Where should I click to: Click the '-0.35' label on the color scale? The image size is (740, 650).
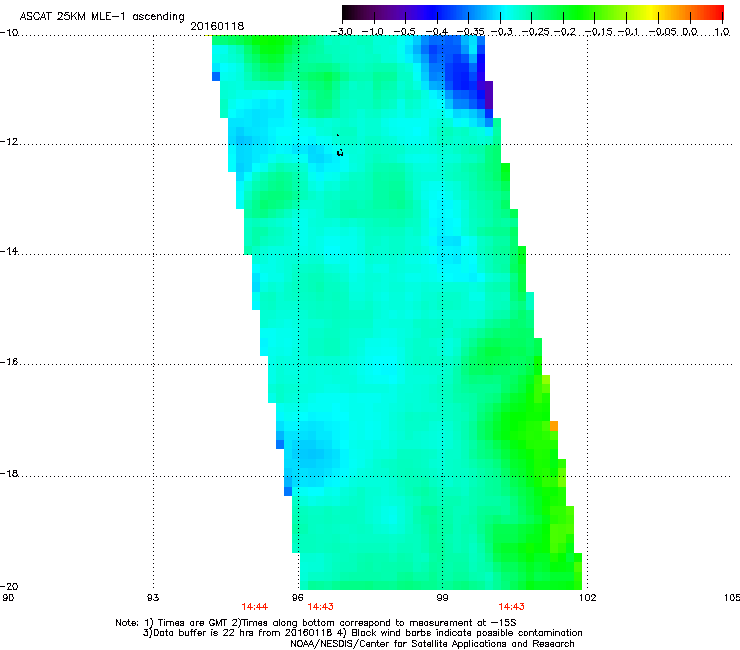[x=468, y=32]
